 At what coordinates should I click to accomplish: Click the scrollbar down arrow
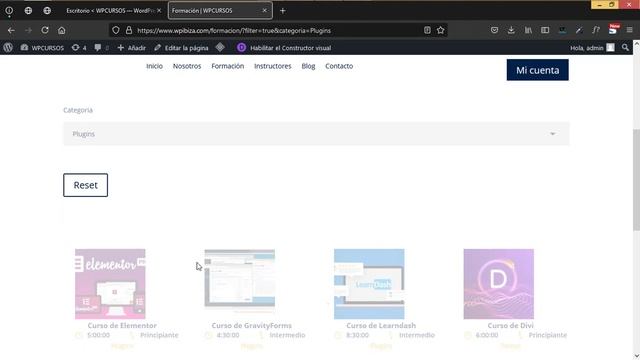pyautogui.click(x=636, y=356)
